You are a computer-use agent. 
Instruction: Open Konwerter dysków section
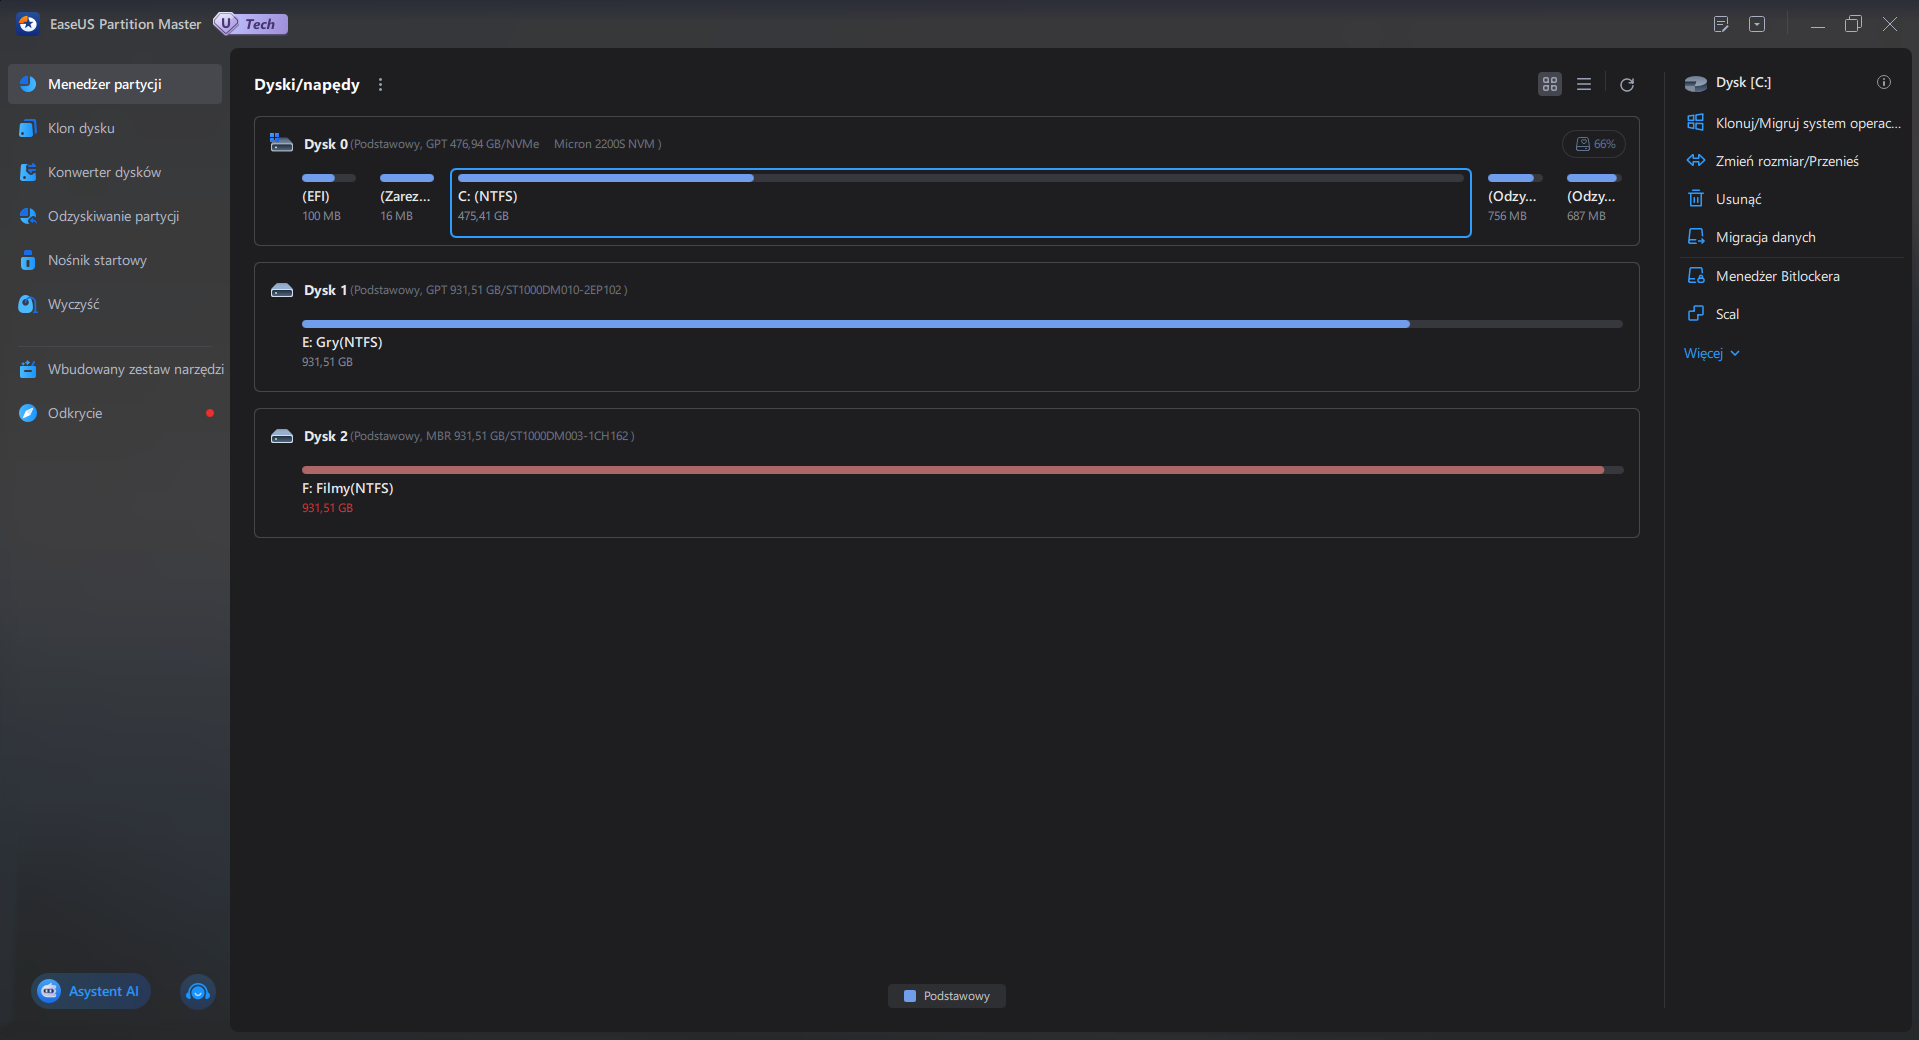point(115,172)
